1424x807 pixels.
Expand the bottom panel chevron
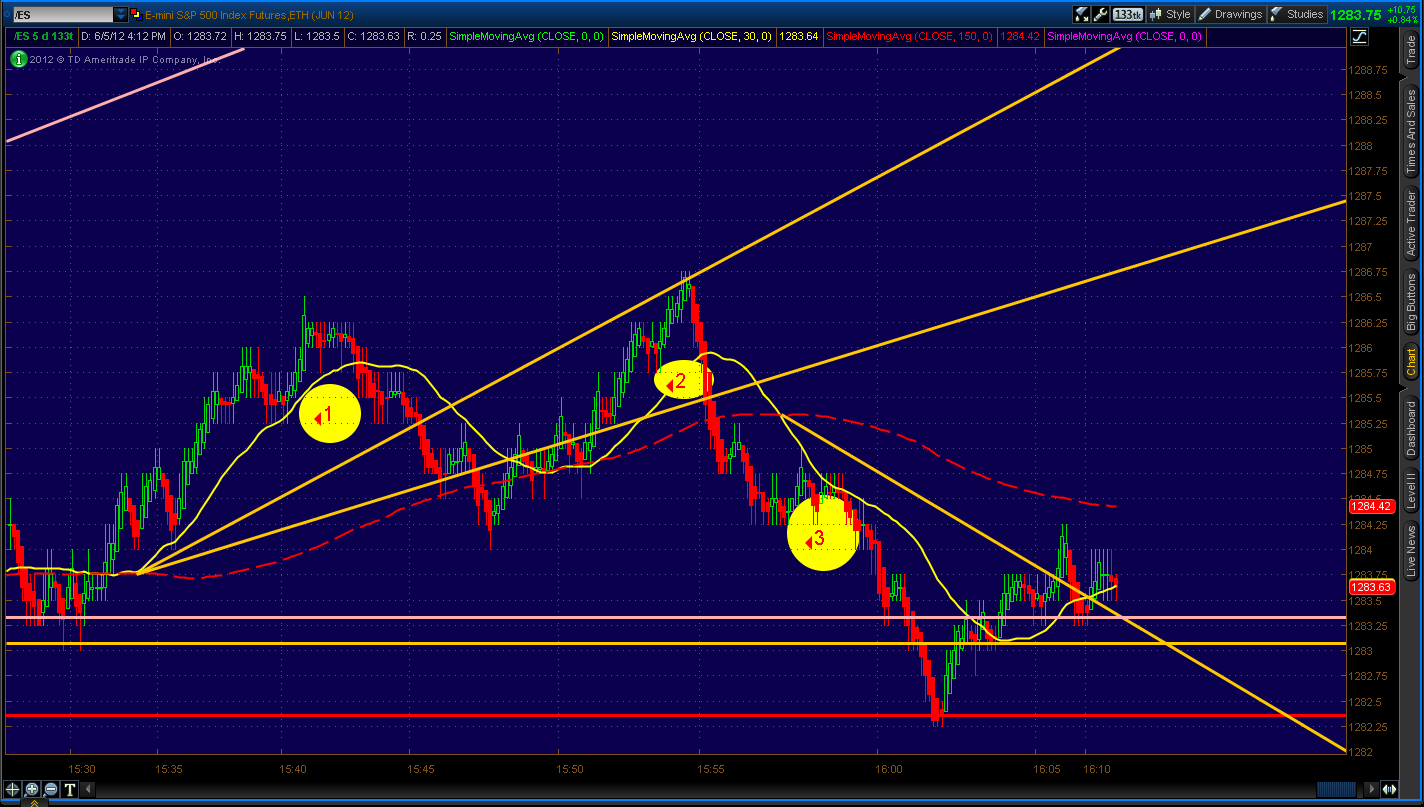coord(35,801)
